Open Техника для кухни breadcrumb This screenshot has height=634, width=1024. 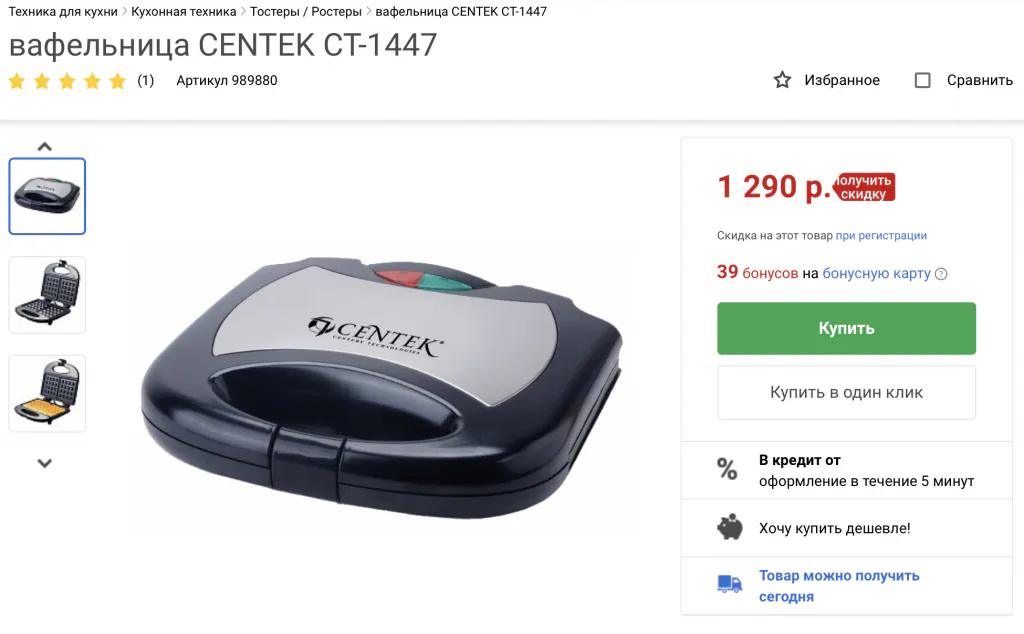pyautogui.click(x=63, y=12)
